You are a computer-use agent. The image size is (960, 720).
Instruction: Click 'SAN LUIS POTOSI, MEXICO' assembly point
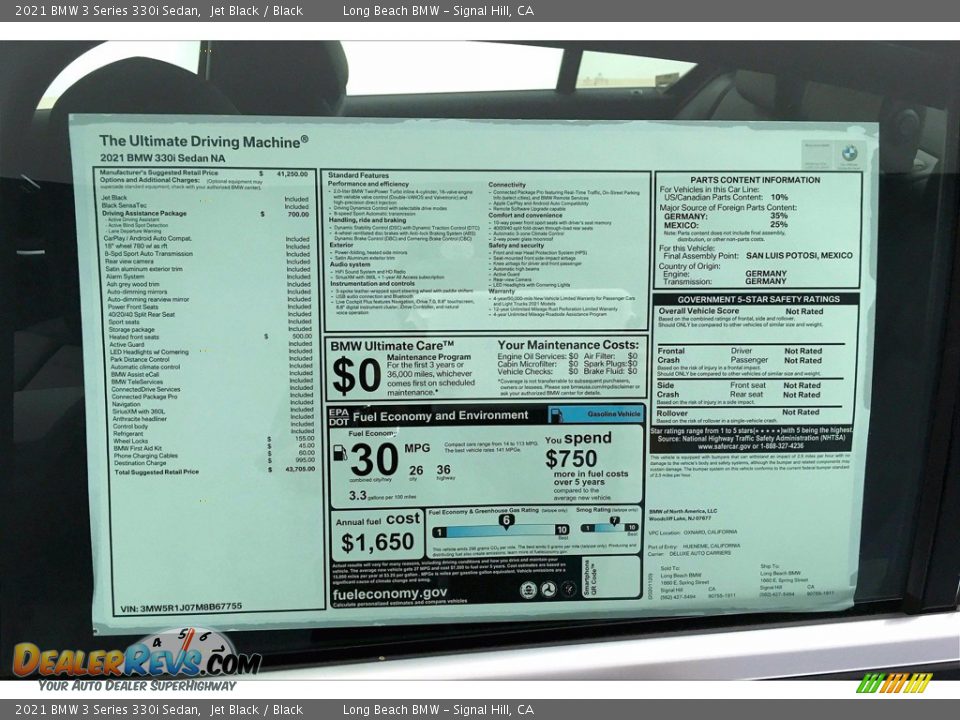point(799,255)
